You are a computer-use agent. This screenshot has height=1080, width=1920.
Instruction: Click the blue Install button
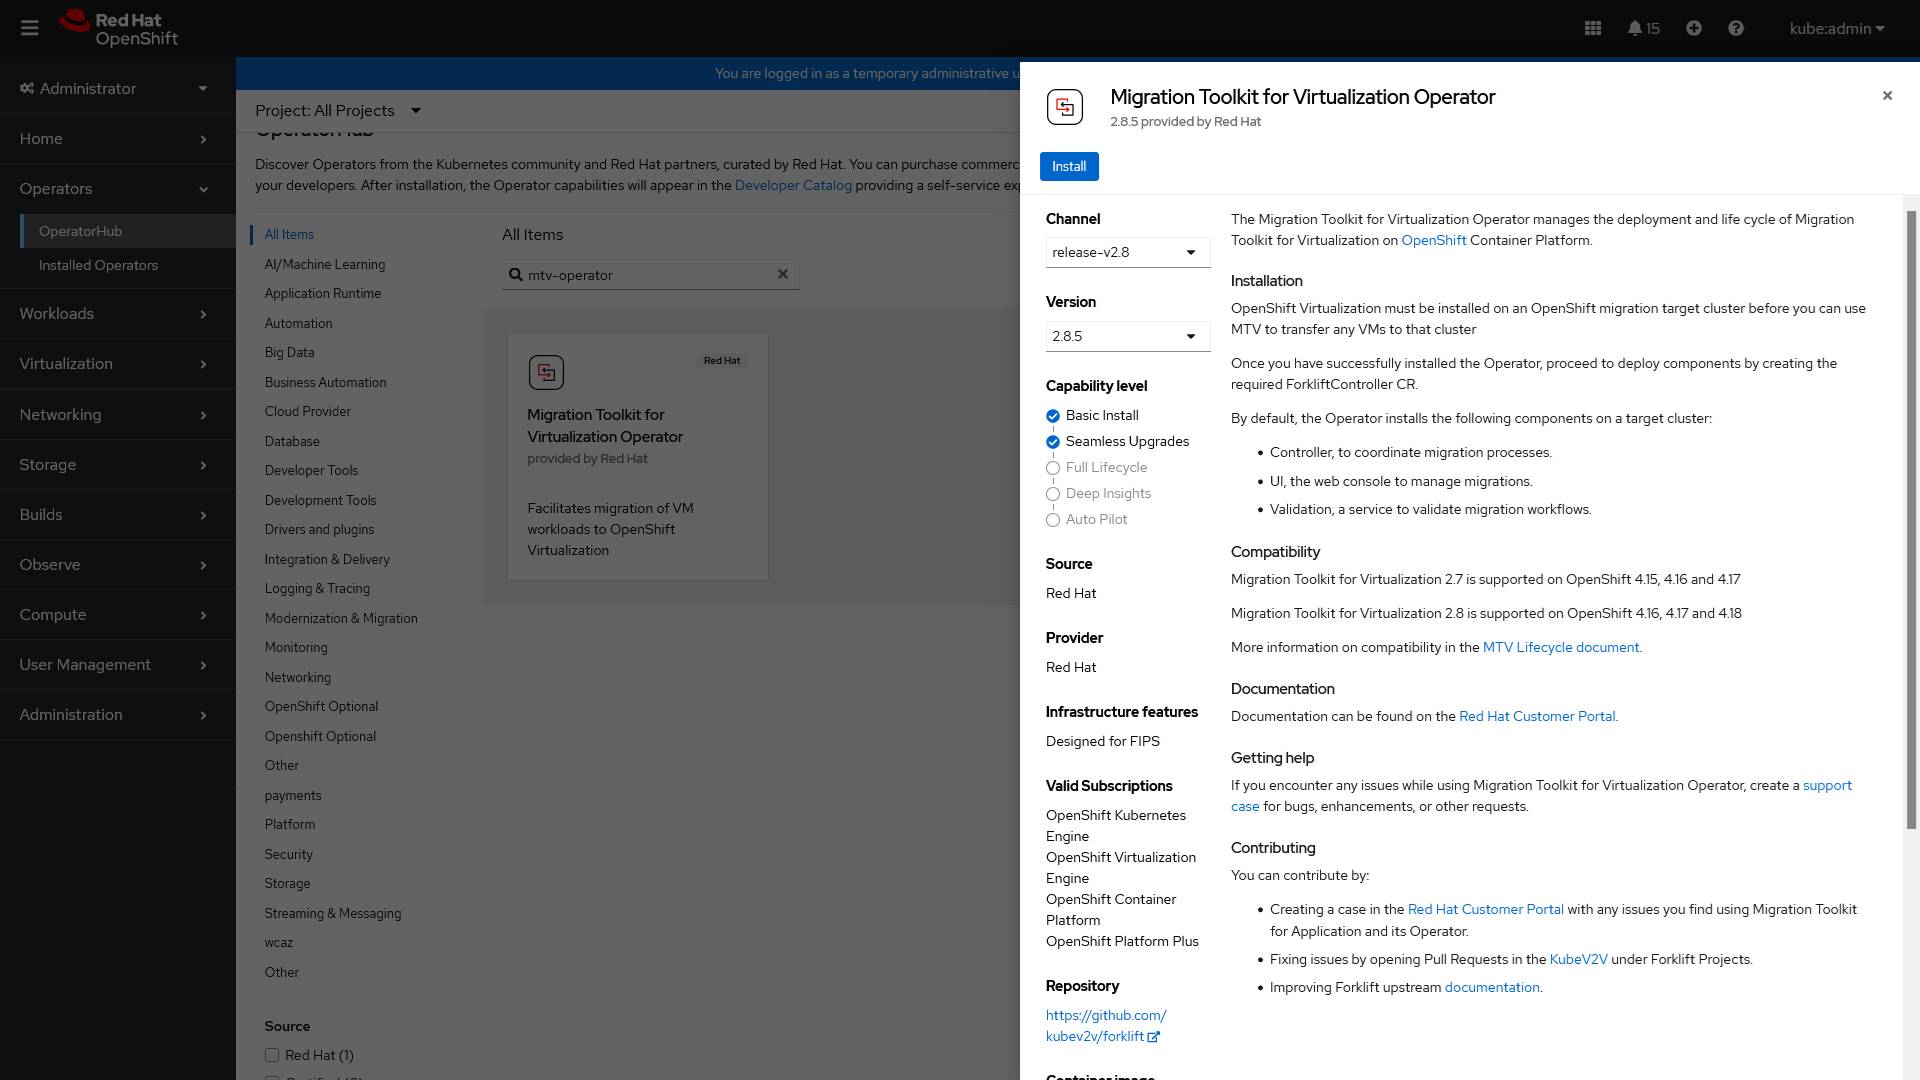(x=1068, y=166)
